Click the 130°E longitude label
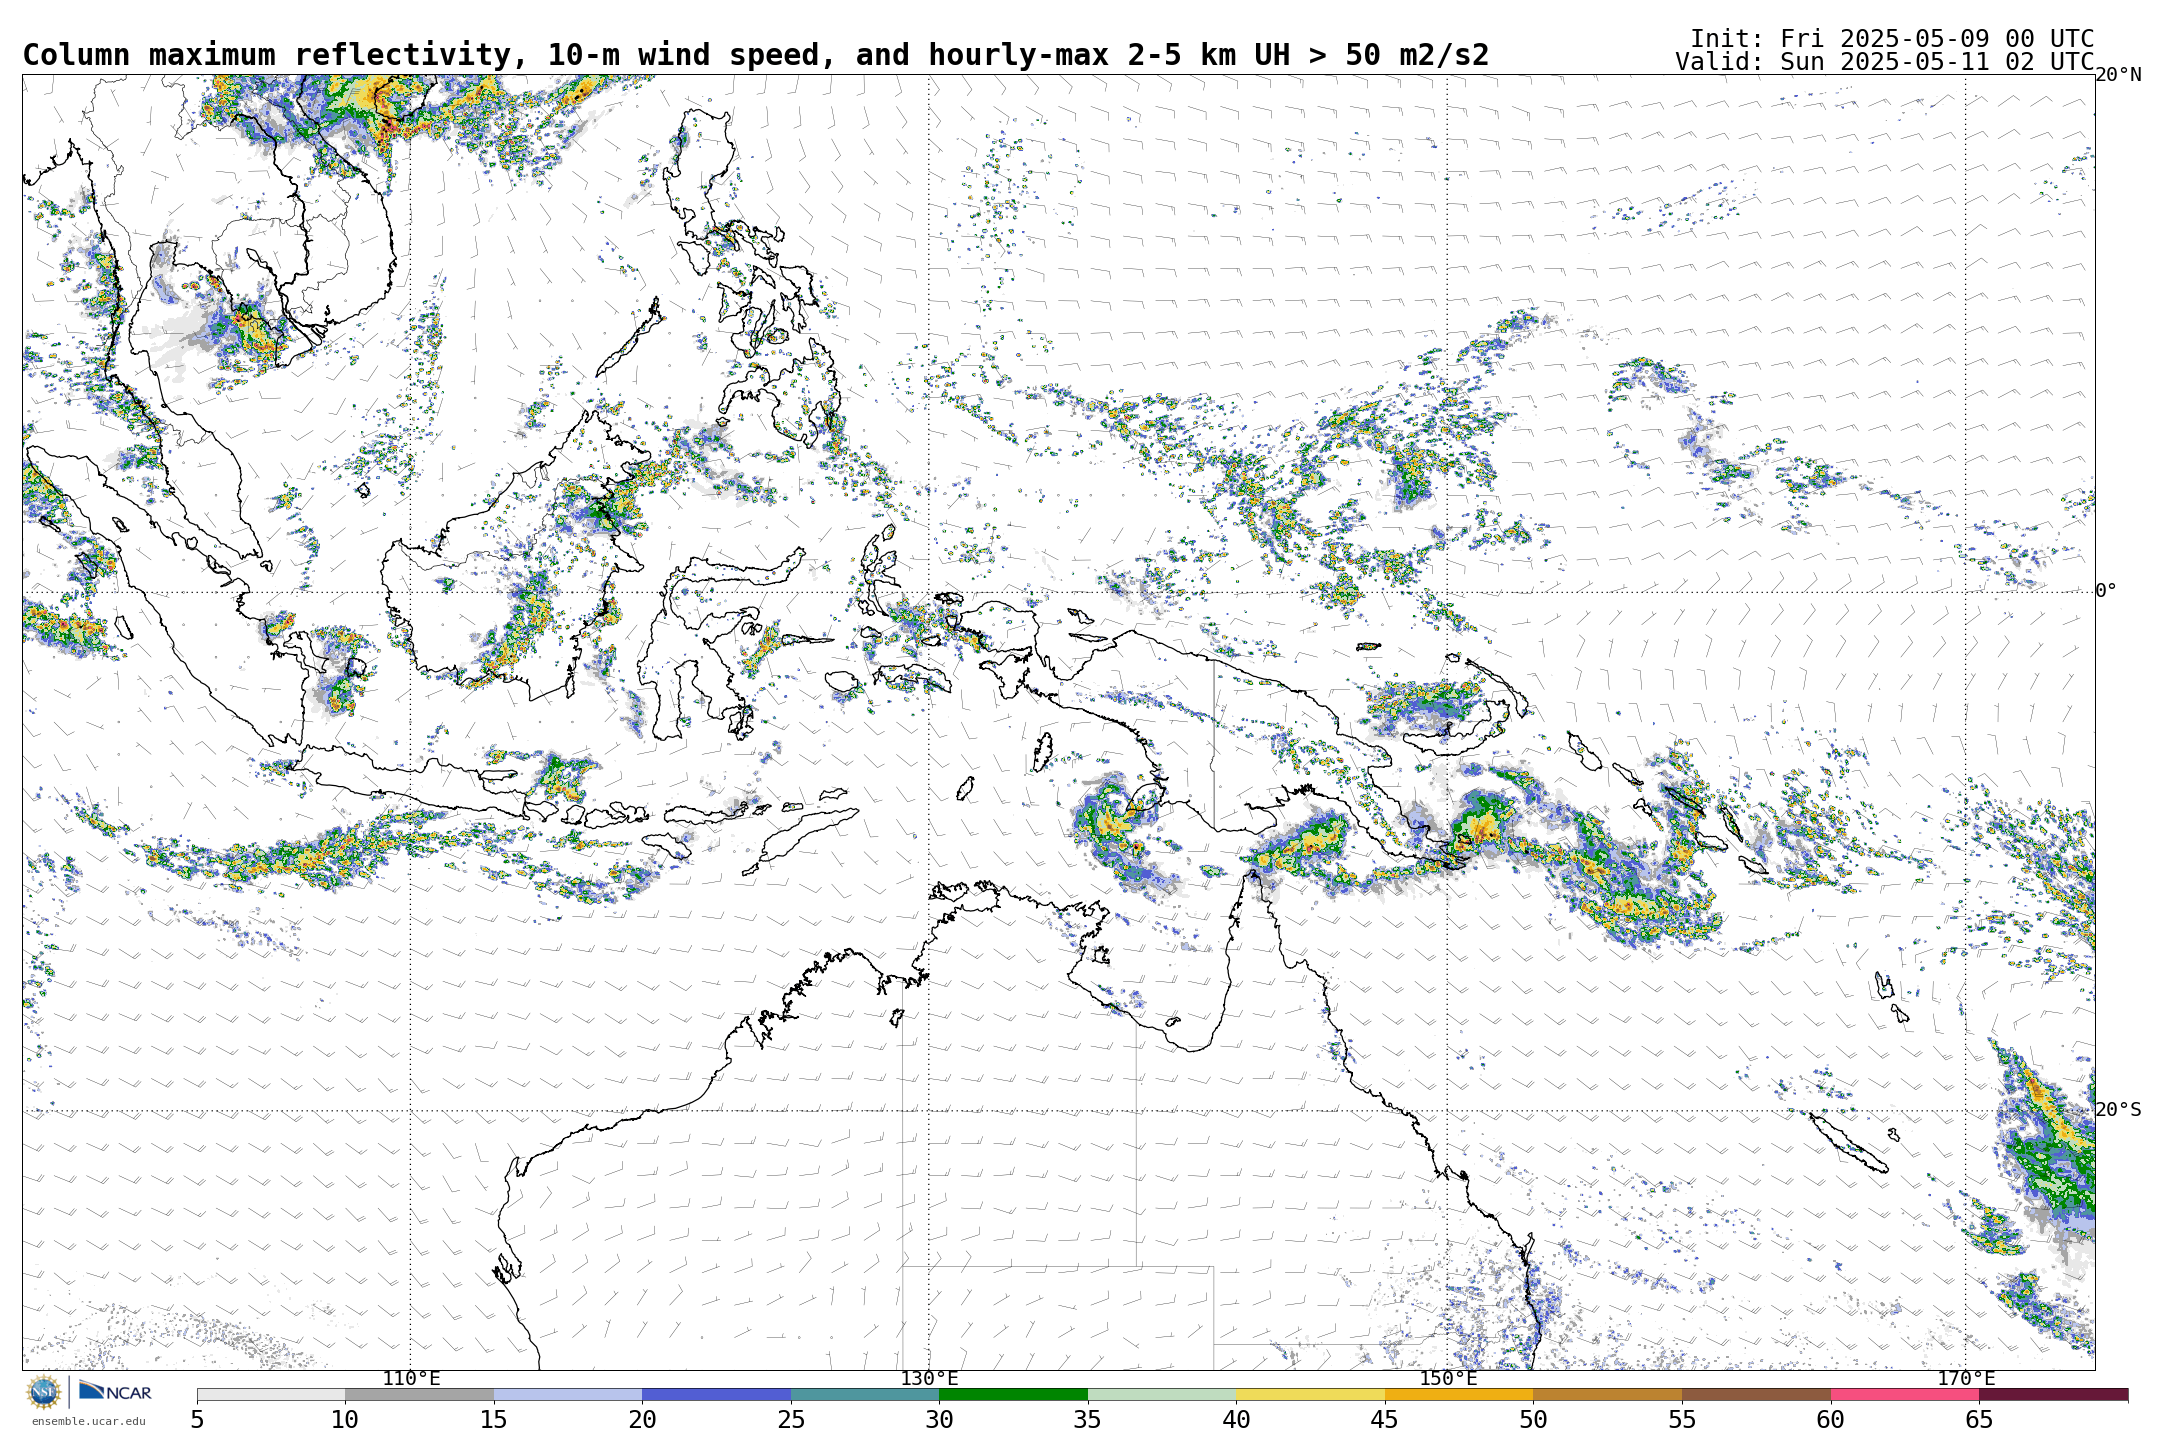This screenshot has width=2160, height=1433. (929, 1379)
